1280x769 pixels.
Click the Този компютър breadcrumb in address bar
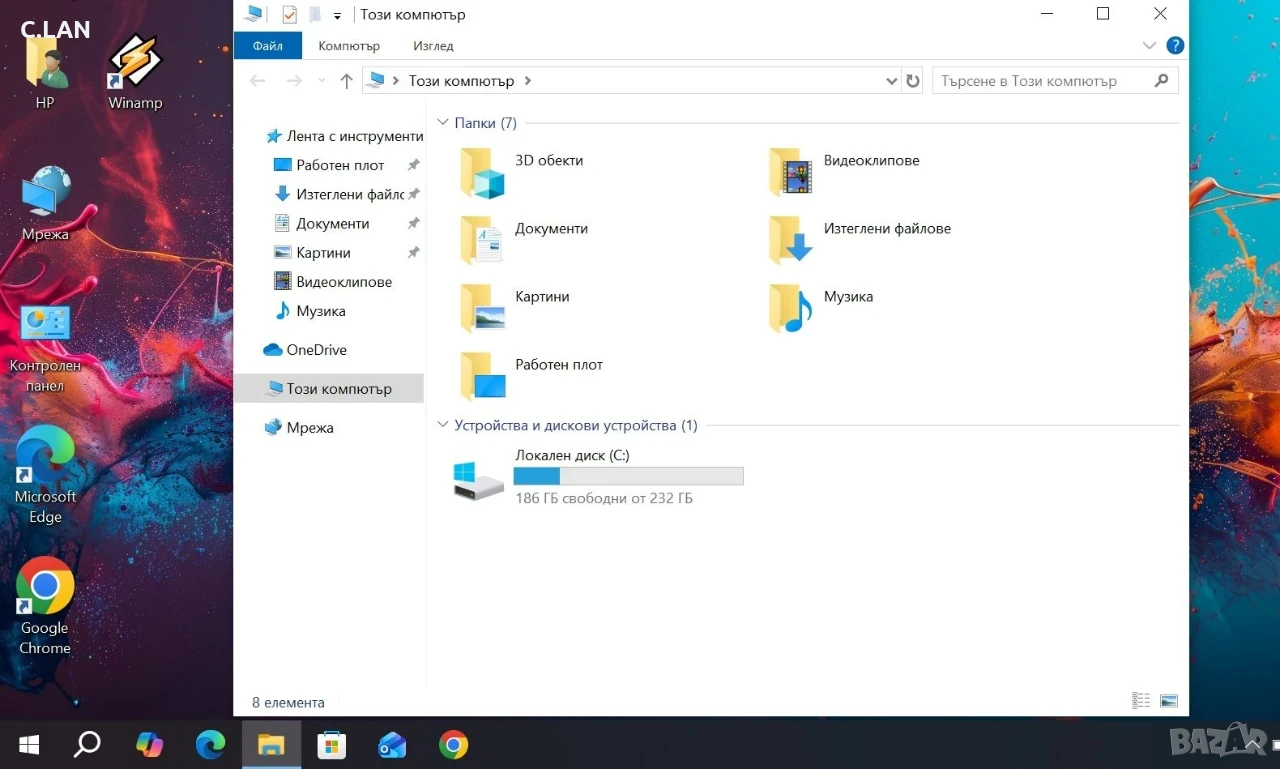(461, 81)
